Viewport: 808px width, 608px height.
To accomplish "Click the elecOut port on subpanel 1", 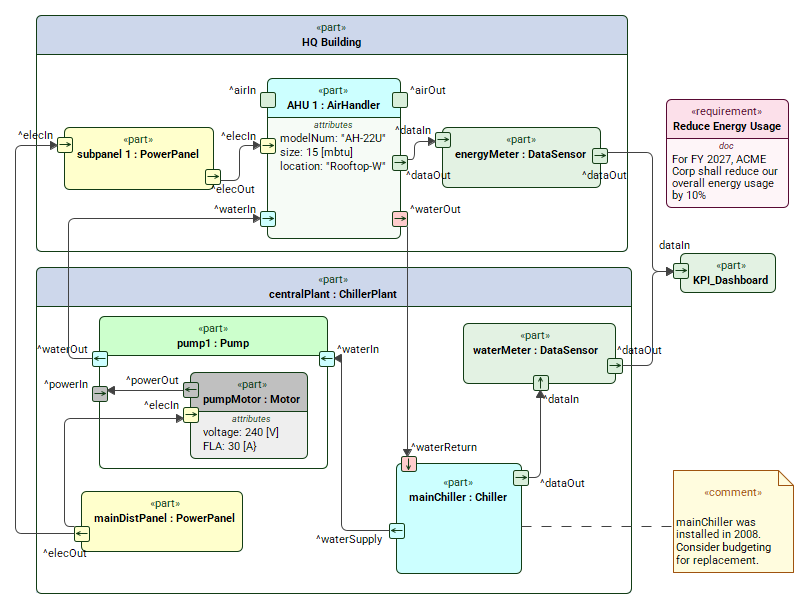I will tap(213, 177).
